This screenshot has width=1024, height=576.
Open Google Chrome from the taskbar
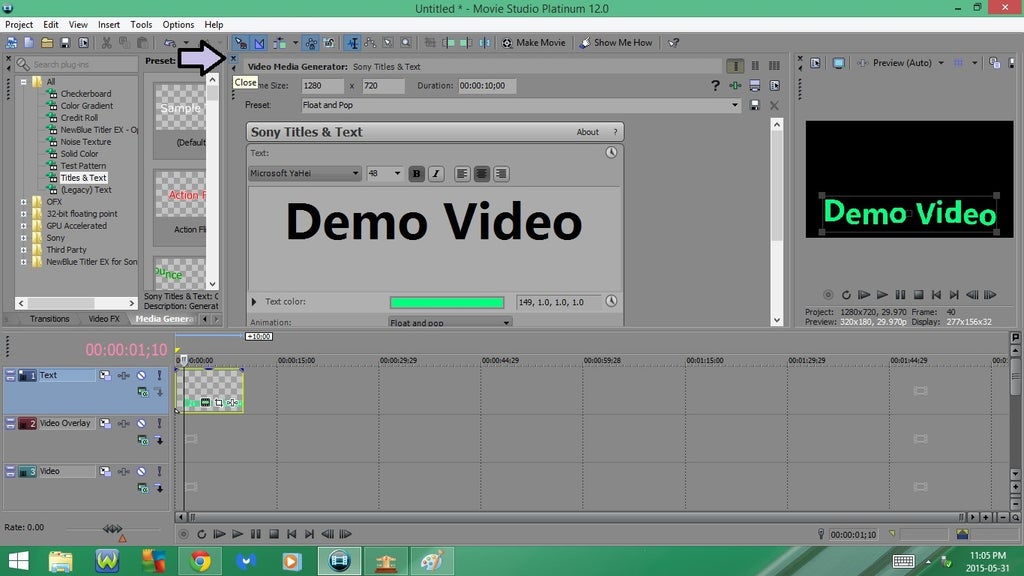point(200,561)
